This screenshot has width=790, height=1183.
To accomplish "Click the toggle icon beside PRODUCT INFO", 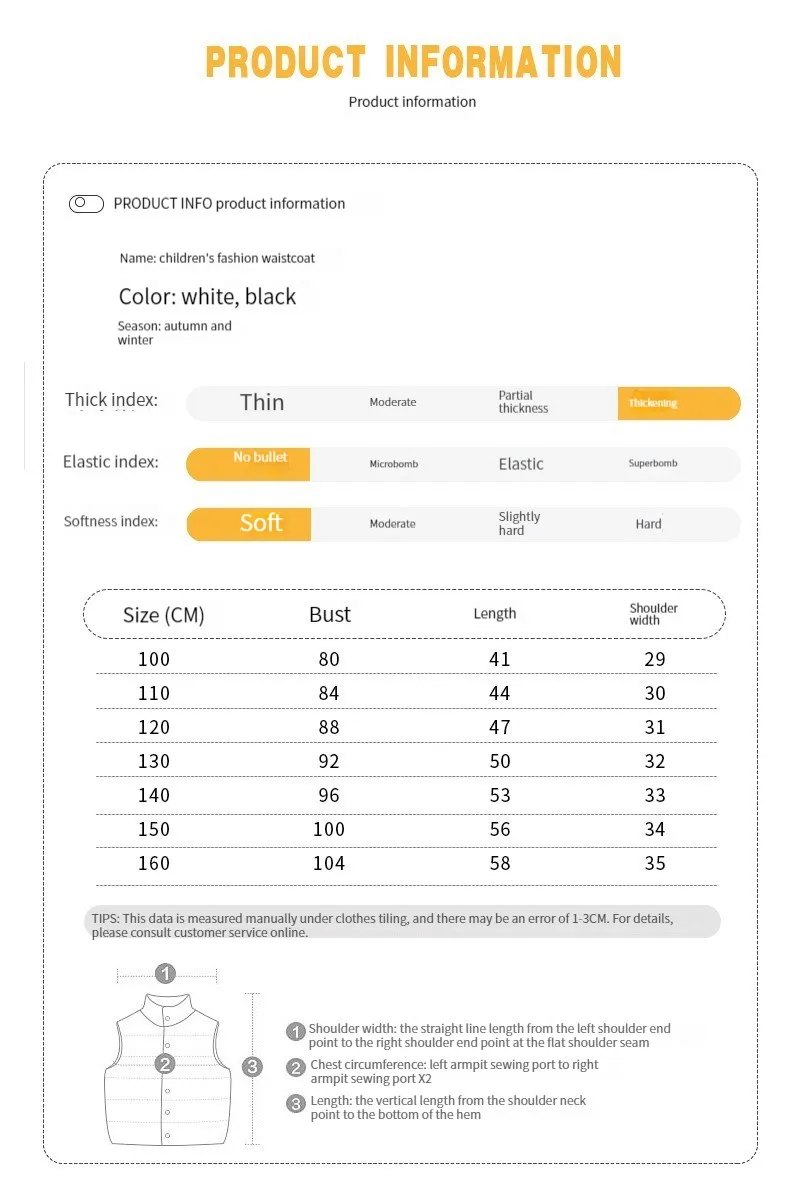I will (x=86, y=204).
